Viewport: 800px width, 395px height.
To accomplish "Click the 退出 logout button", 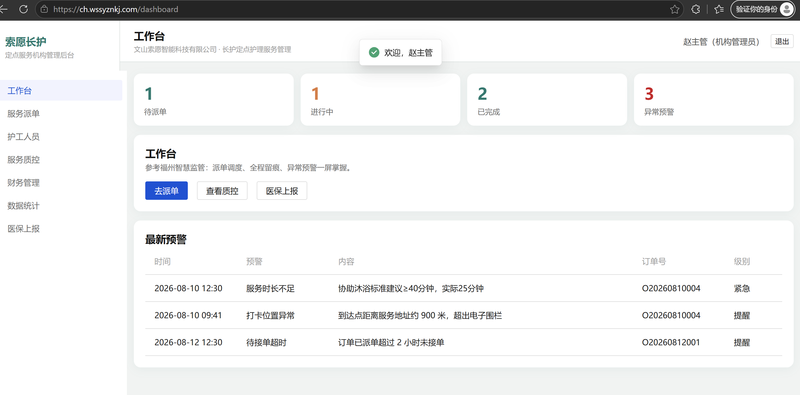I will click(x=782, y=41).
